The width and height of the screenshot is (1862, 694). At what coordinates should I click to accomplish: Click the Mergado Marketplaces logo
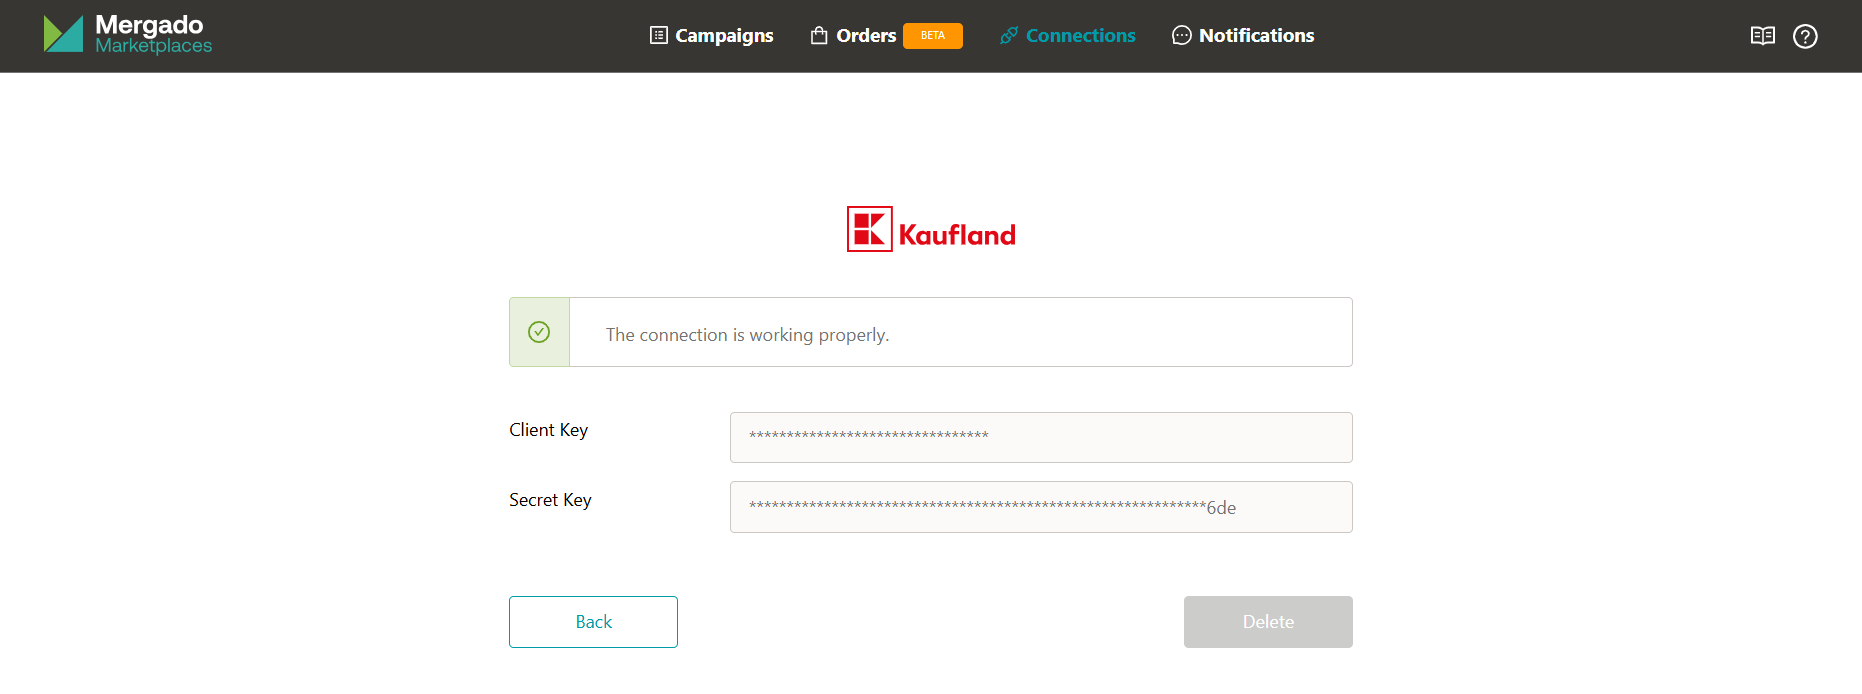point(128,35)
